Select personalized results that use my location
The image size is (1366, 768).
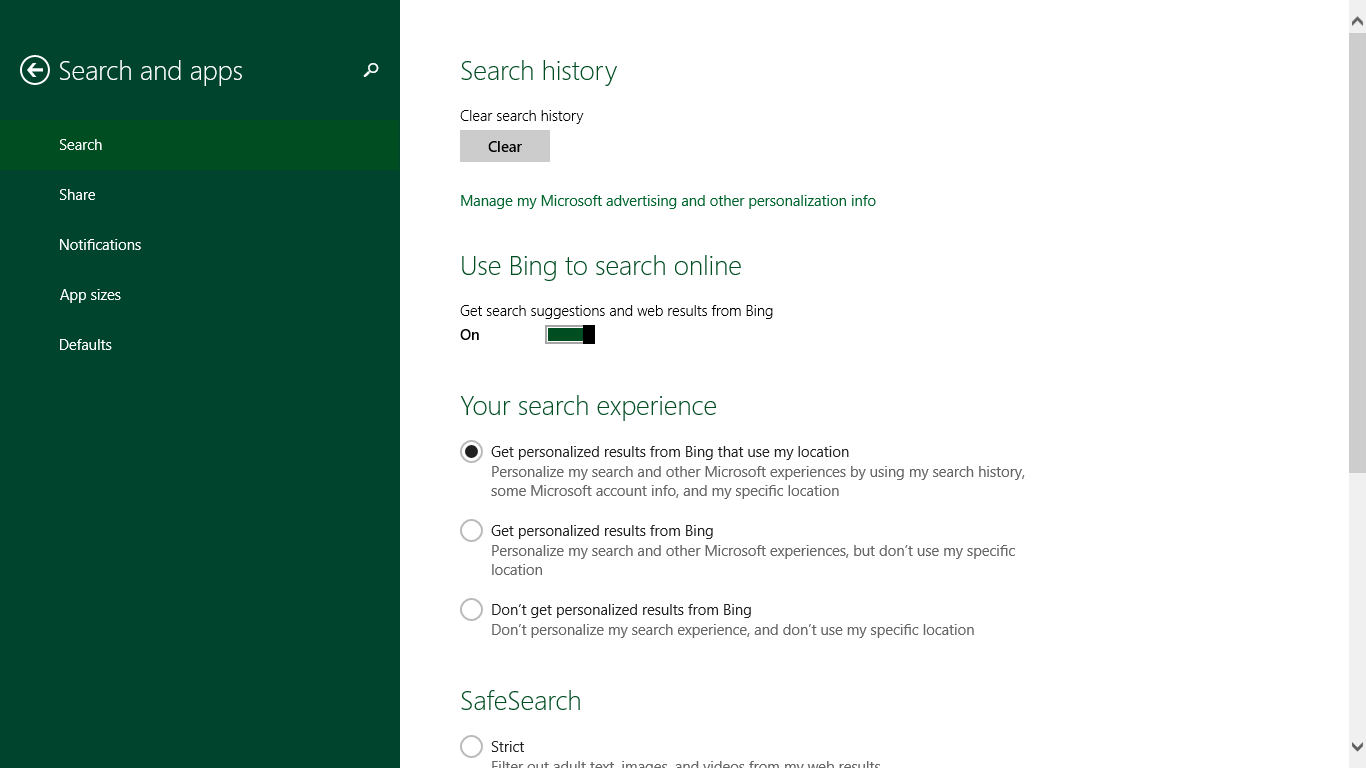tap(471, 452)
